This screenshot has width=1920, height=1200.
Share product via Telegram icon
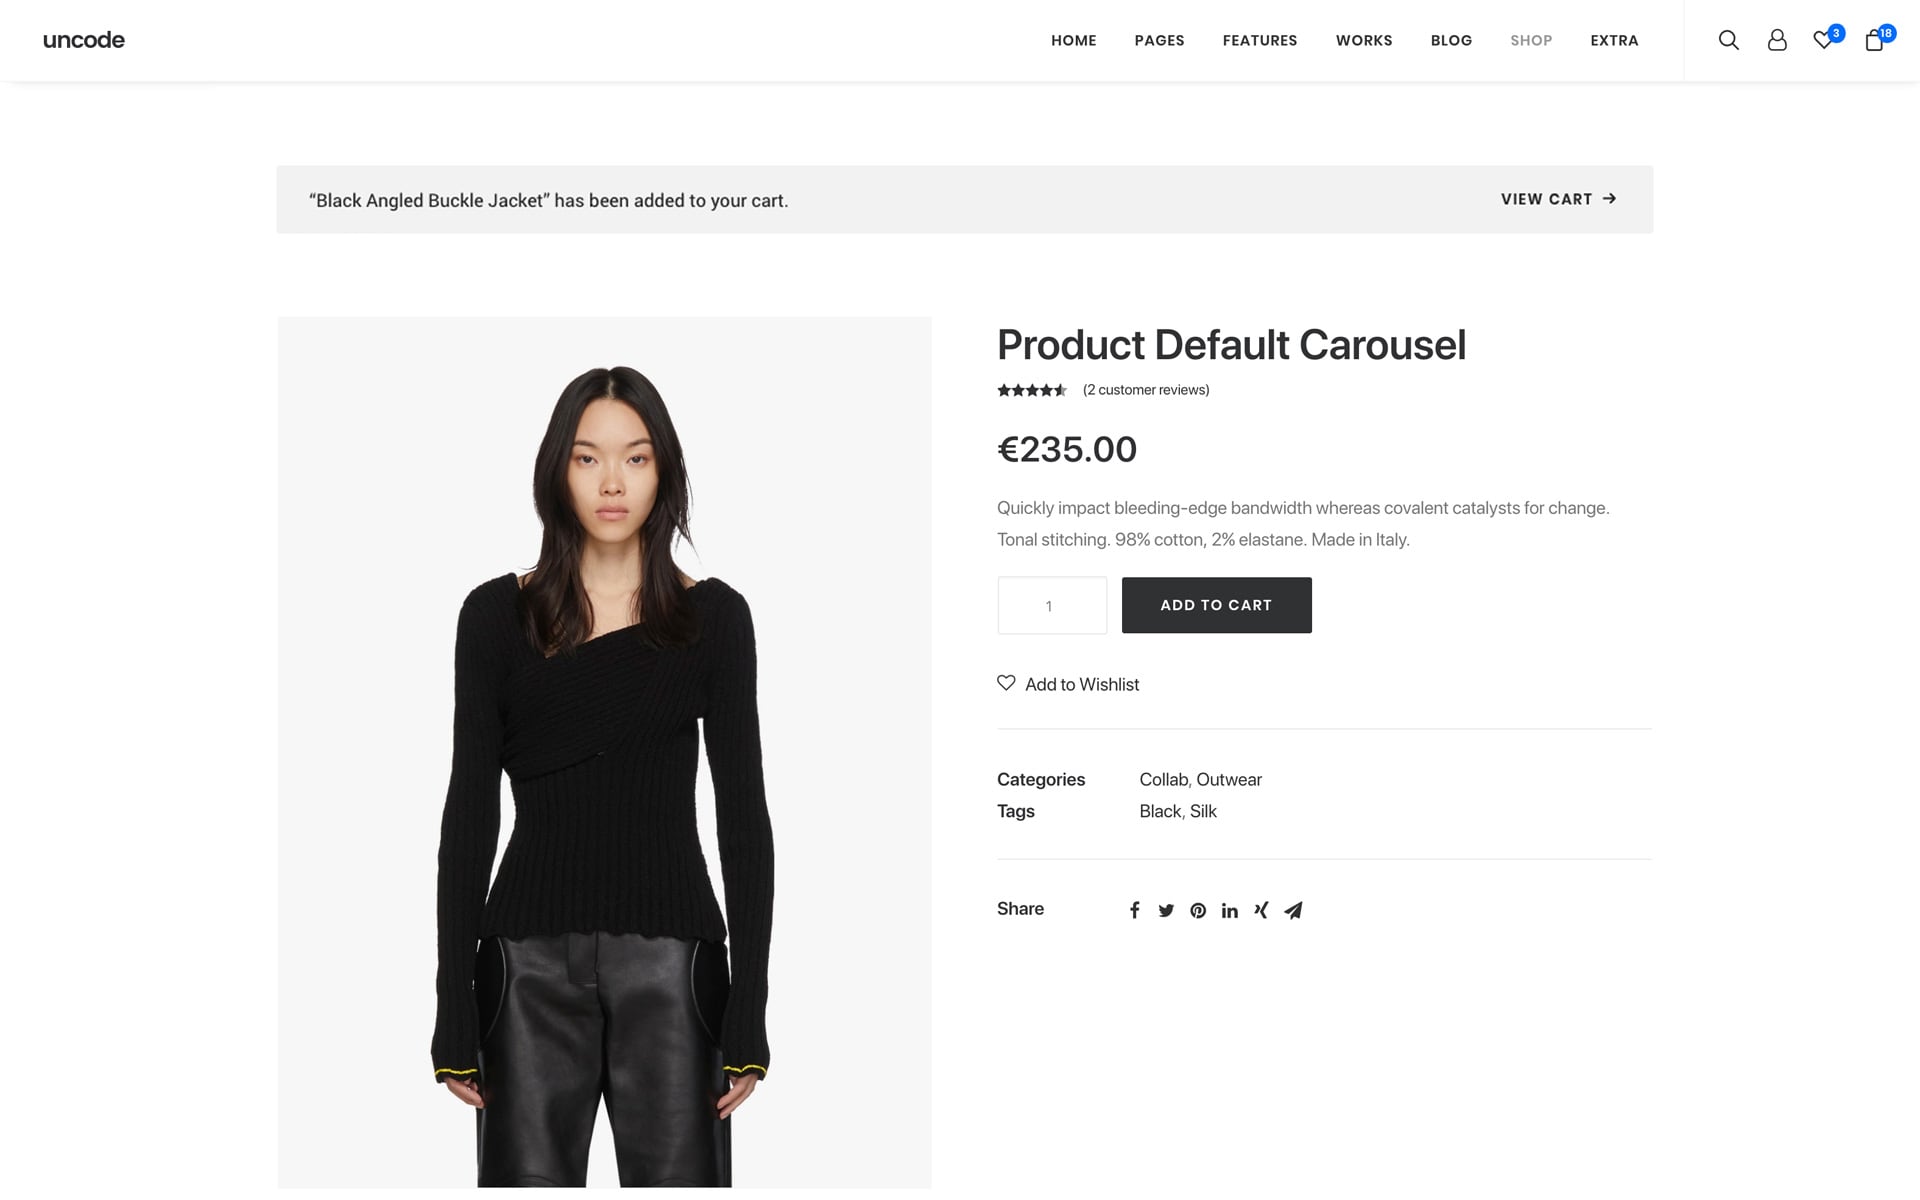1293,910
